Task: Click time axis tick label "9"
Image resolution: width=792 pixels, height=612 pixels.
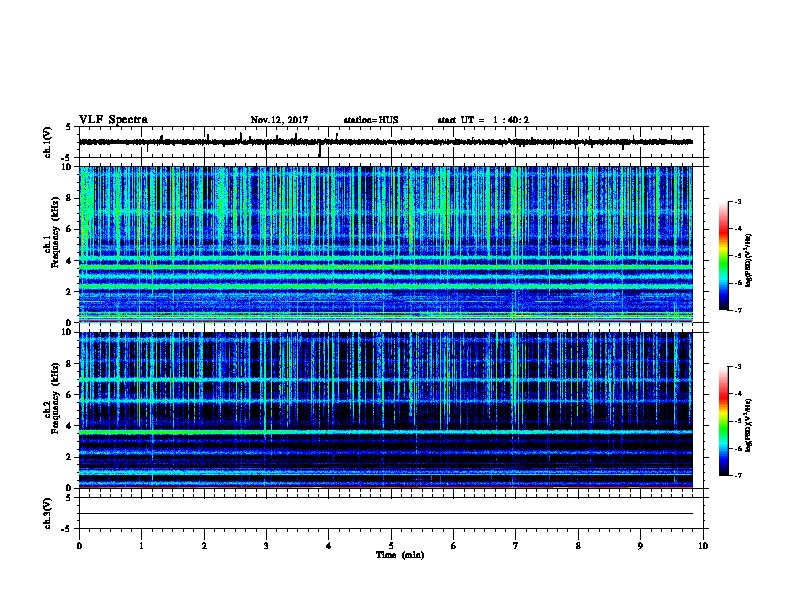Action: (x=640, y=546)
